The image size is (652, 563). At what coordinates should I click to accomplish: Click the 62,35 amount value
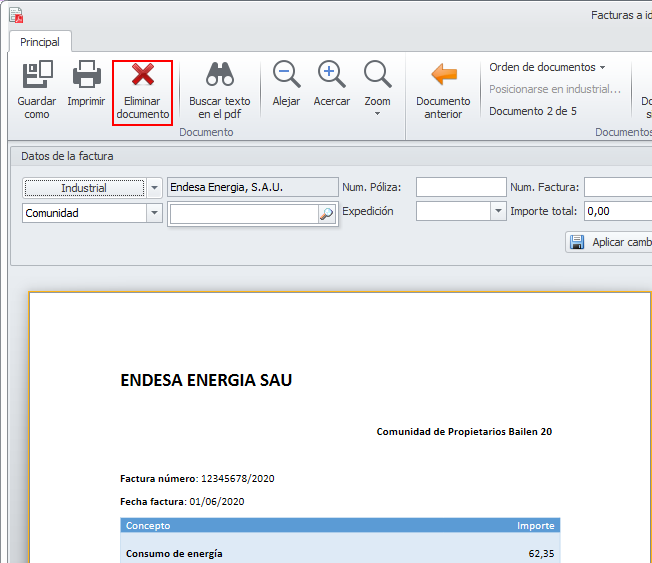pos(541,553)
